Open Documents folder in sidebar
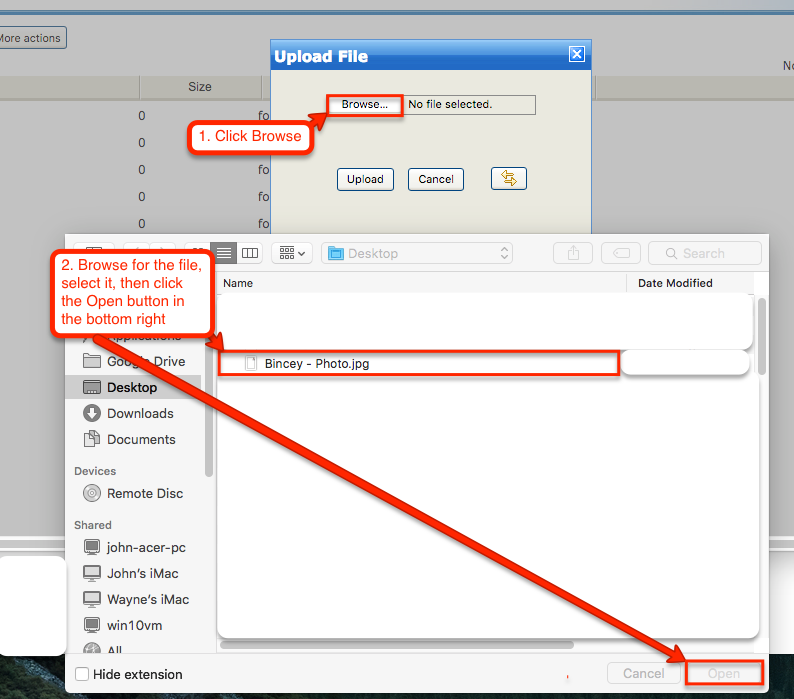Image resolution: width=794 pixels, height=699 pixels. [x=141, y=439]
